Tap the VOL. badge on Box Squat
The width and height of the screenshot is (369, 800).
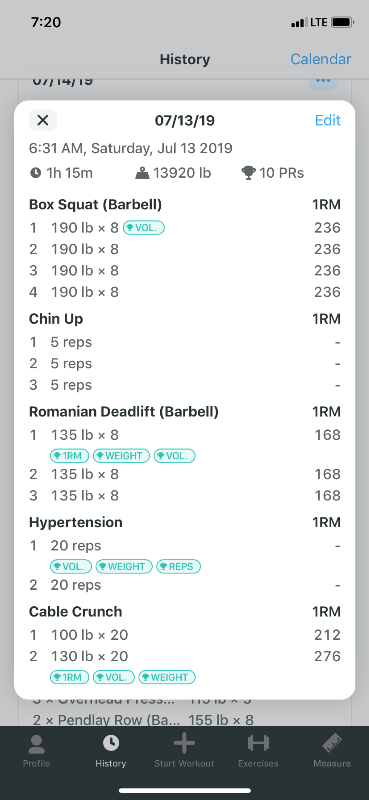(144, 228)
